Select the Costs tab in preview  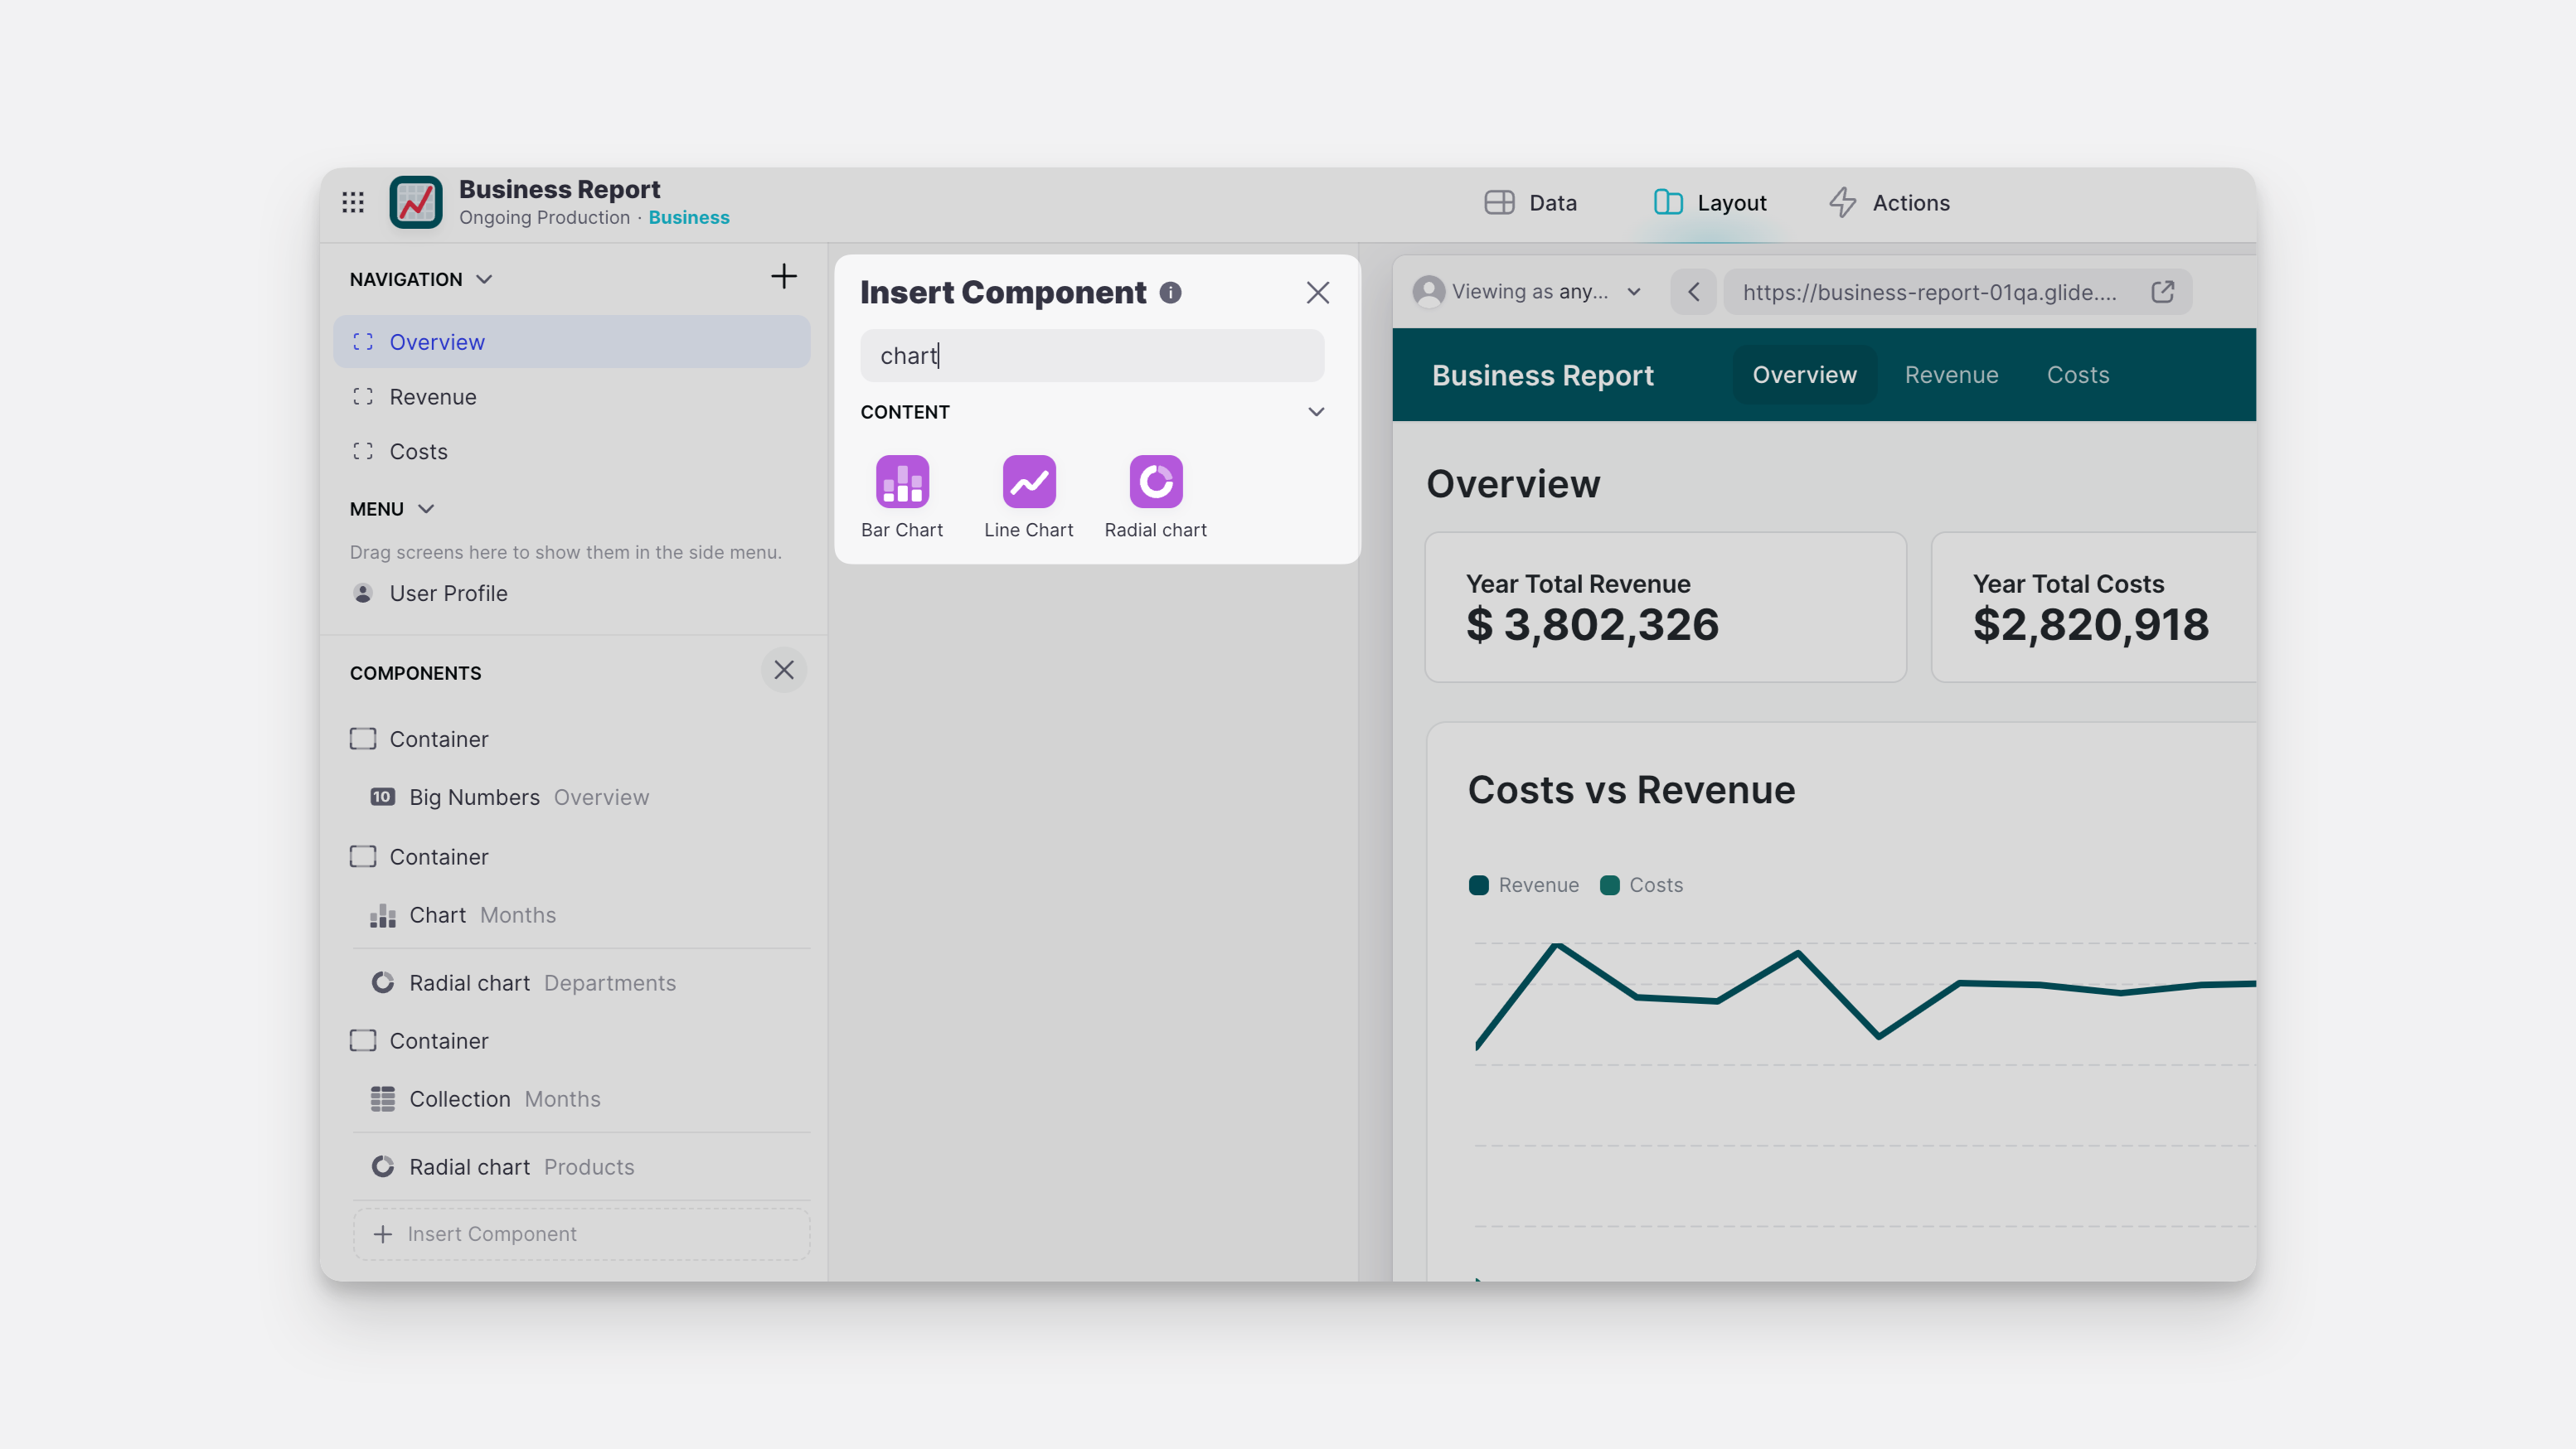[x=2078, y=374]
